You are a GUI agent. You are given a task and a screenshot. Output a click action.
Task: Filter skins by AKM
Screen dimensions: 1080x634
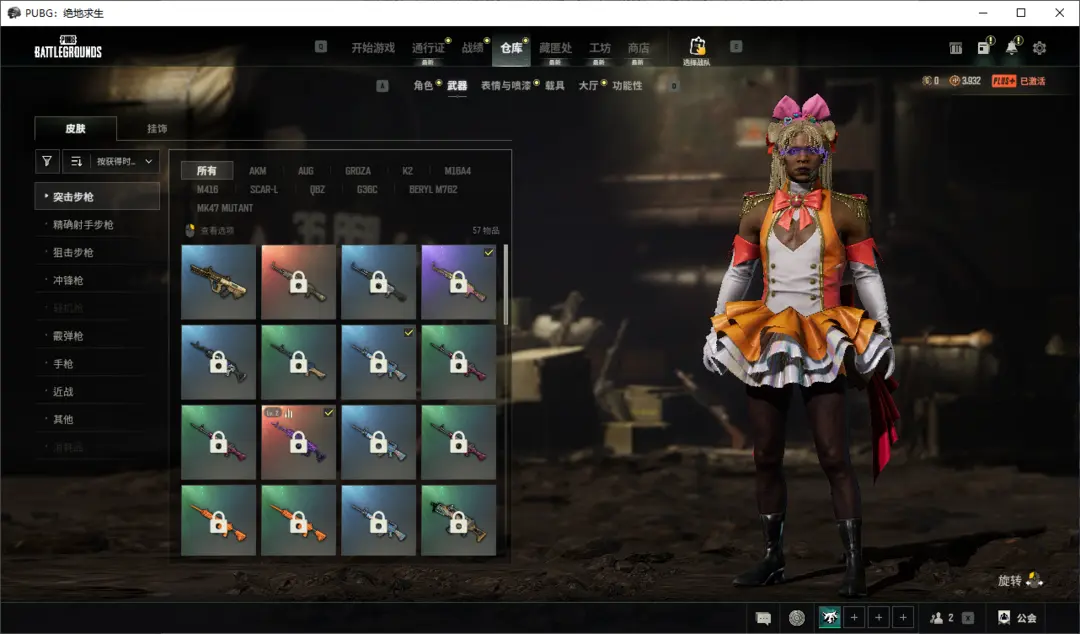tap(258, 170)
